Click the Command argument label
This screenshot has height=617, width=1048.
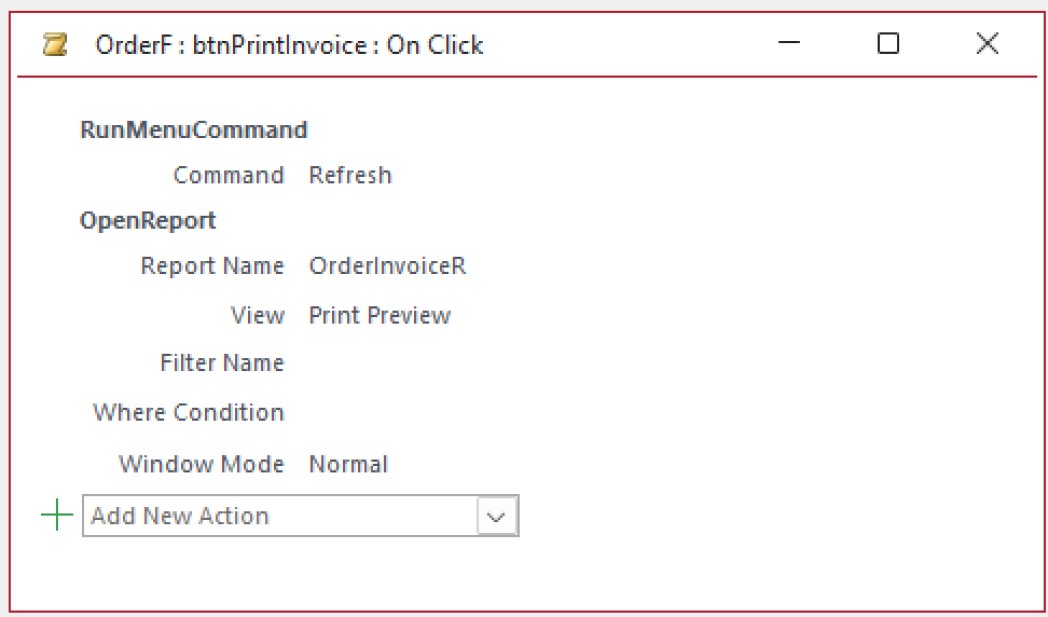pyautogui.click(x=229, y=174)
